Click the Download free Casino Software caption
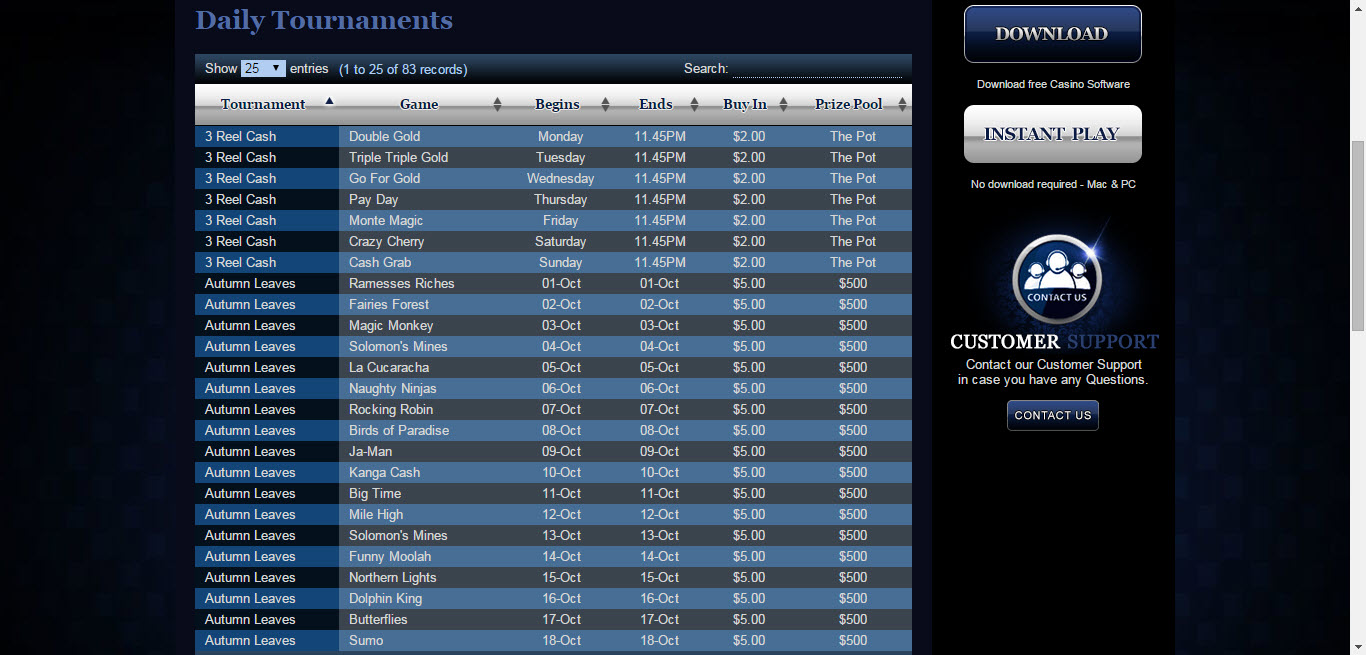 (x=1053, y=84)
